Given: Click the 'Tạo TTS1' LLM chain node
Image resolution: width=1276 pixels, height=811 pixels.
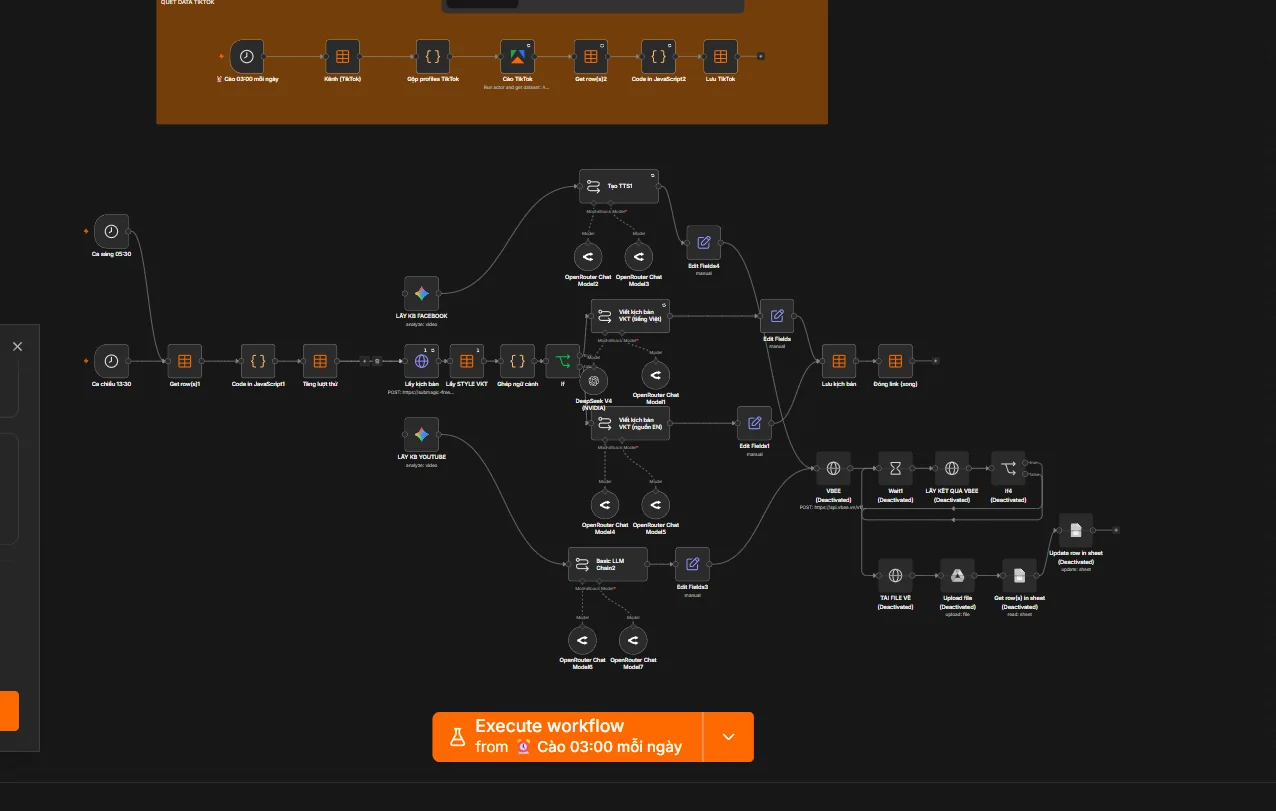Looking at the screenshot, I should pos(619,186).
